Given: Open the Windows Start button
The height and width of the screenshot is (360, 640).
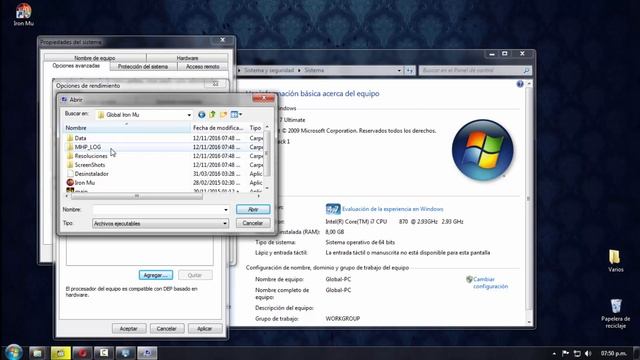Looking at the screenshot, I should tap(13, 352).
